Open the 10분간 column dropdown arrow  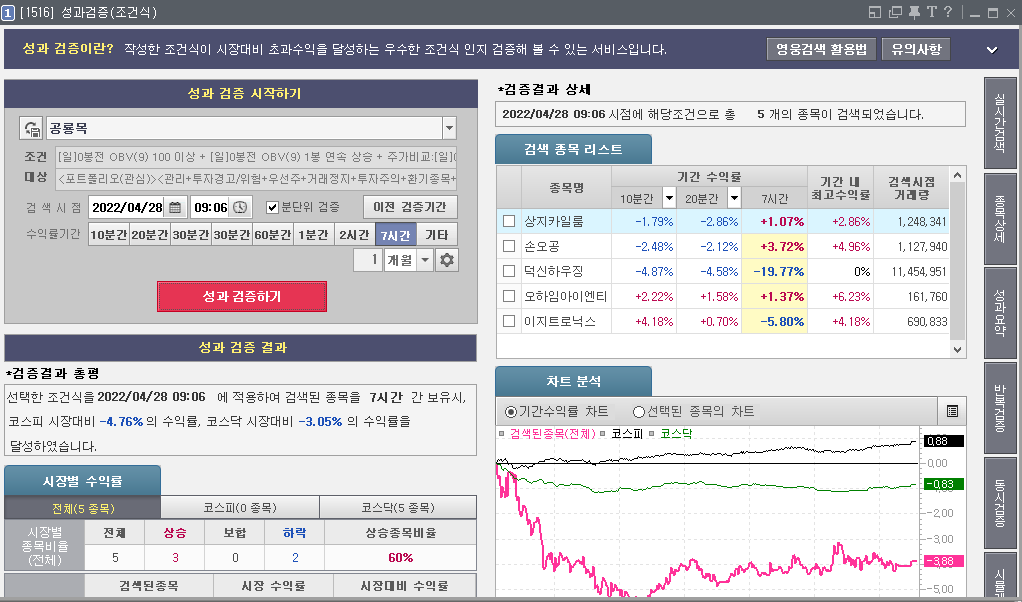(x=669, y=197)
